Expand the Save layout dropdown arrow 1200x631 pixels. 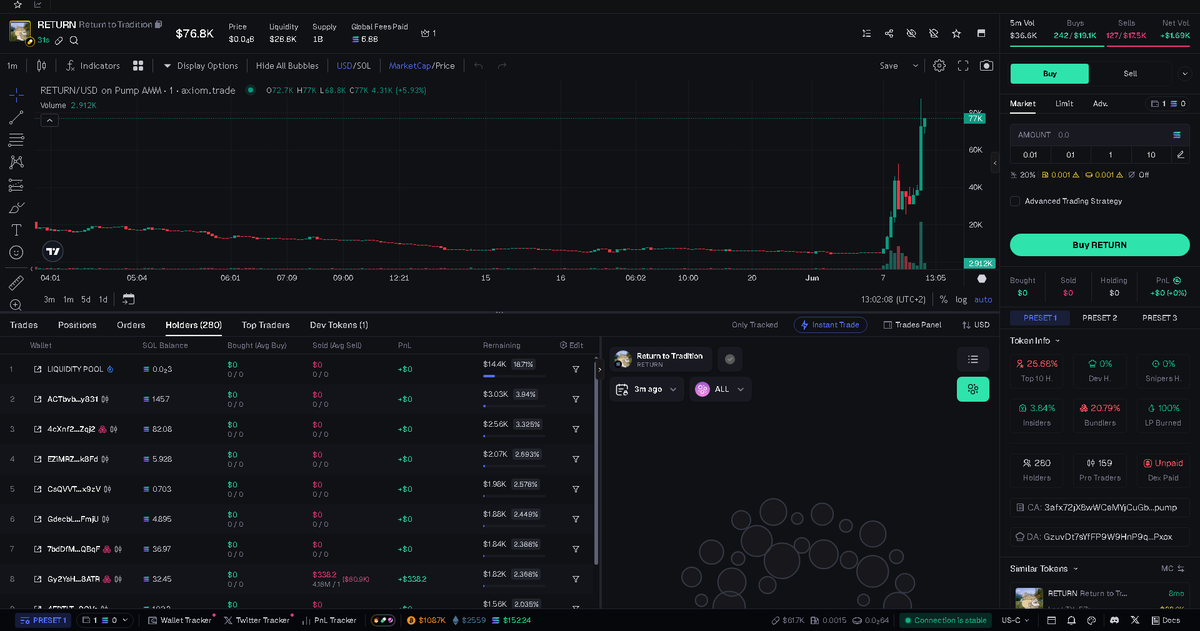(915, 66)
